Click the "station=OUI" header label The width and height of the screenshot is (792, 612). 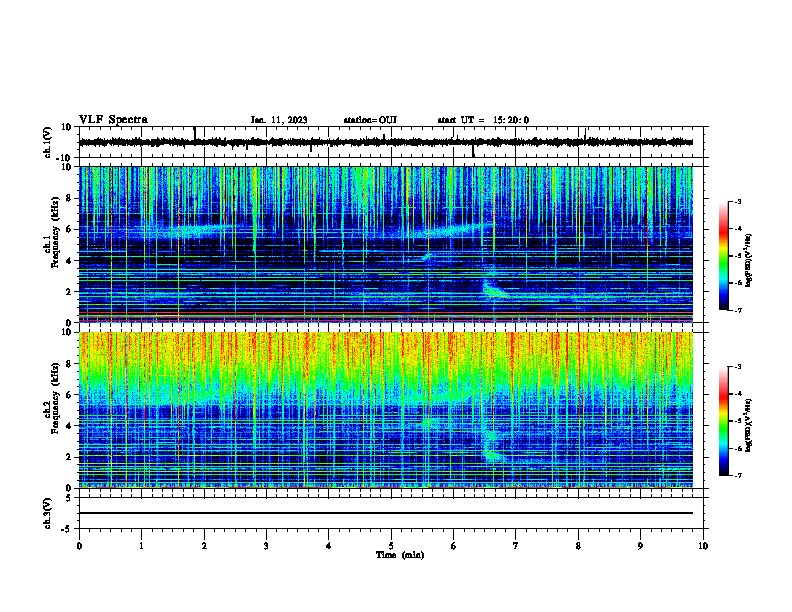click(x=370, y=120)
